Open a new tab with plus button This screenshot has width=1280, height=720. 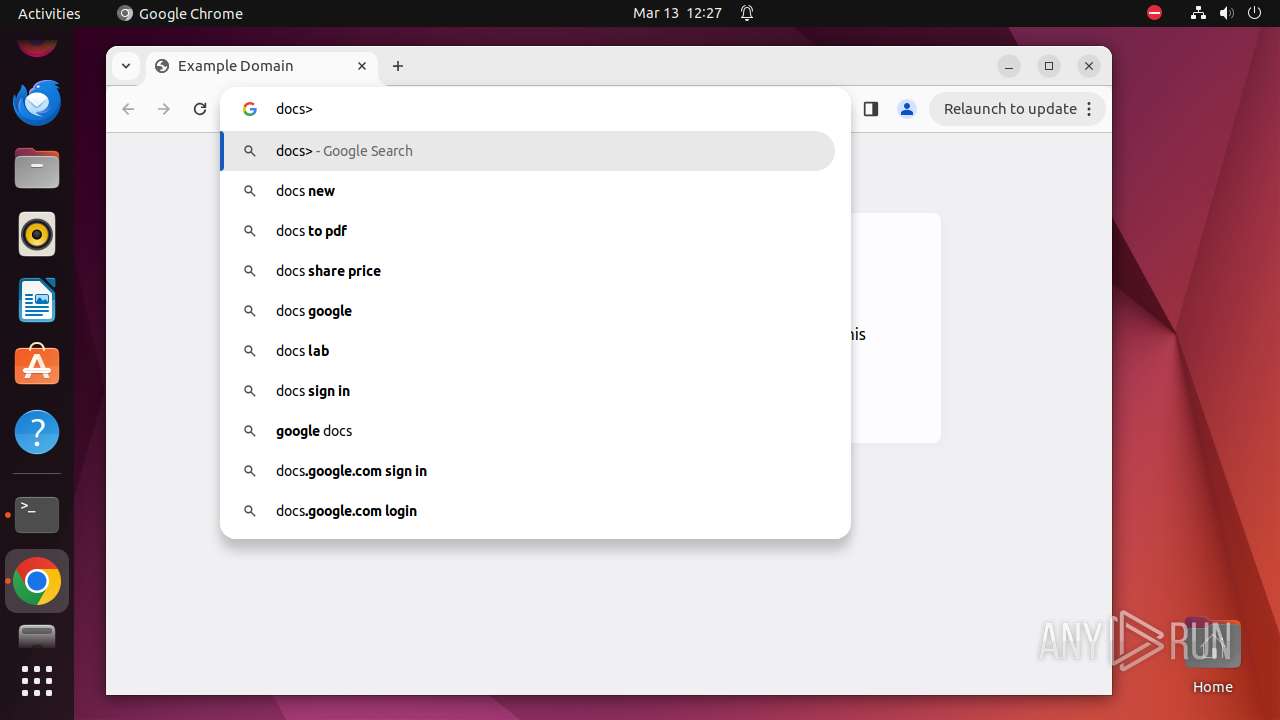pos(398,66)
